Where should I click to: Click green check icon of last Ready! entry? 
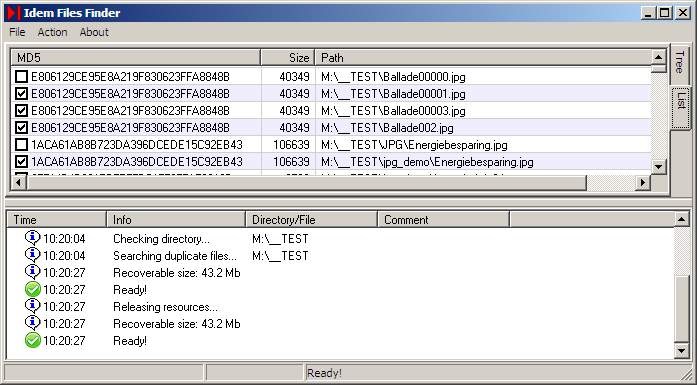(x=32, y=341)
